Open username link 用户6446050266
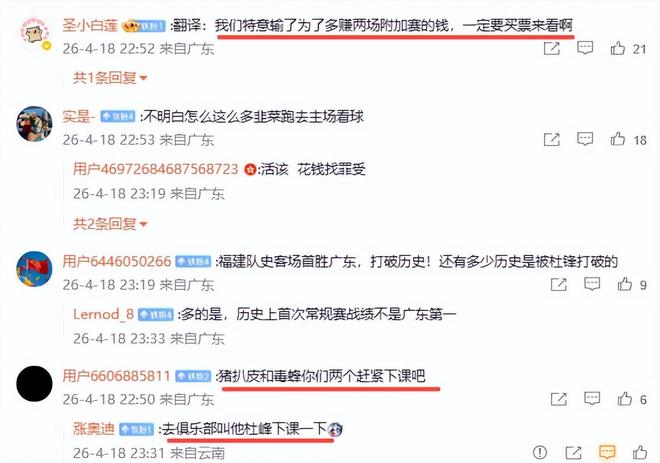 coord(117,261)
